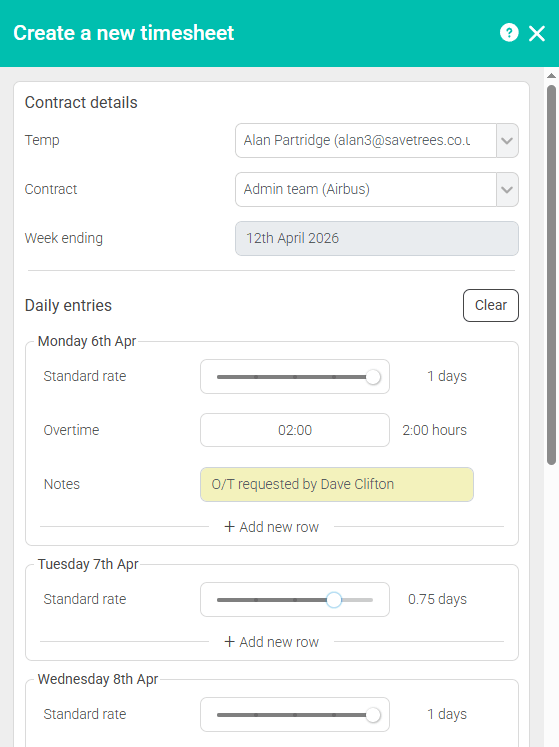Screen dimensions: 559x747
Task: Select the Temp field showing Alan Partridge
Action: point(366,141)
